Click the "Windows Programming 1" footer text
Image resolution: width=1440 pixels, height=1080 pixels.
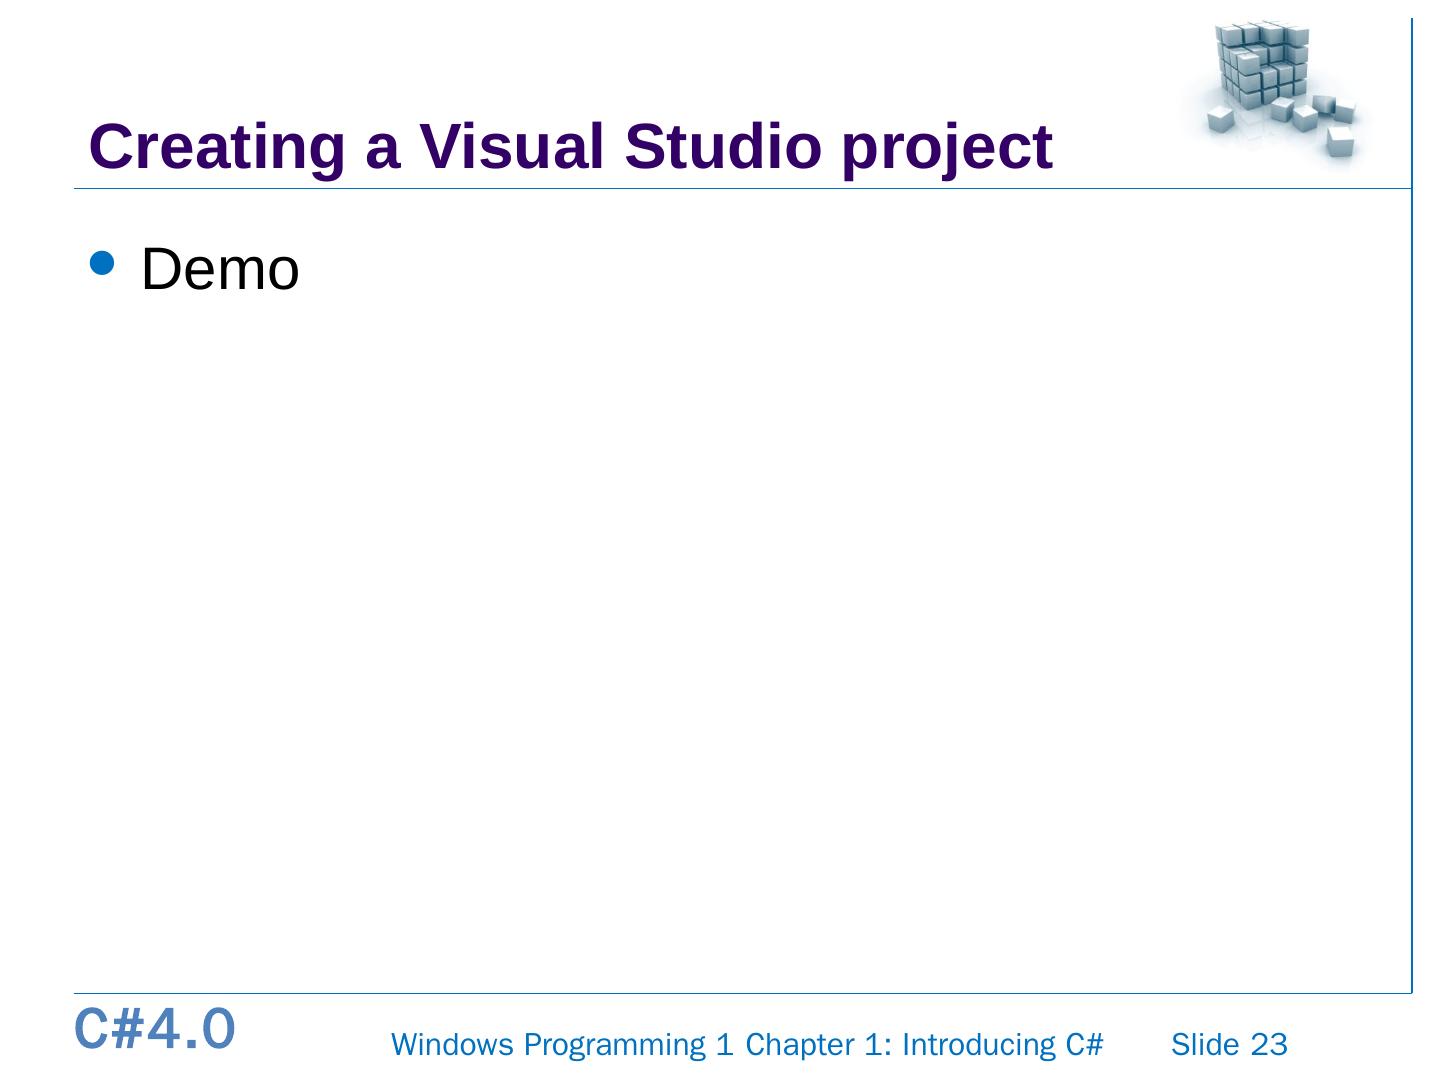point(561,1045)
